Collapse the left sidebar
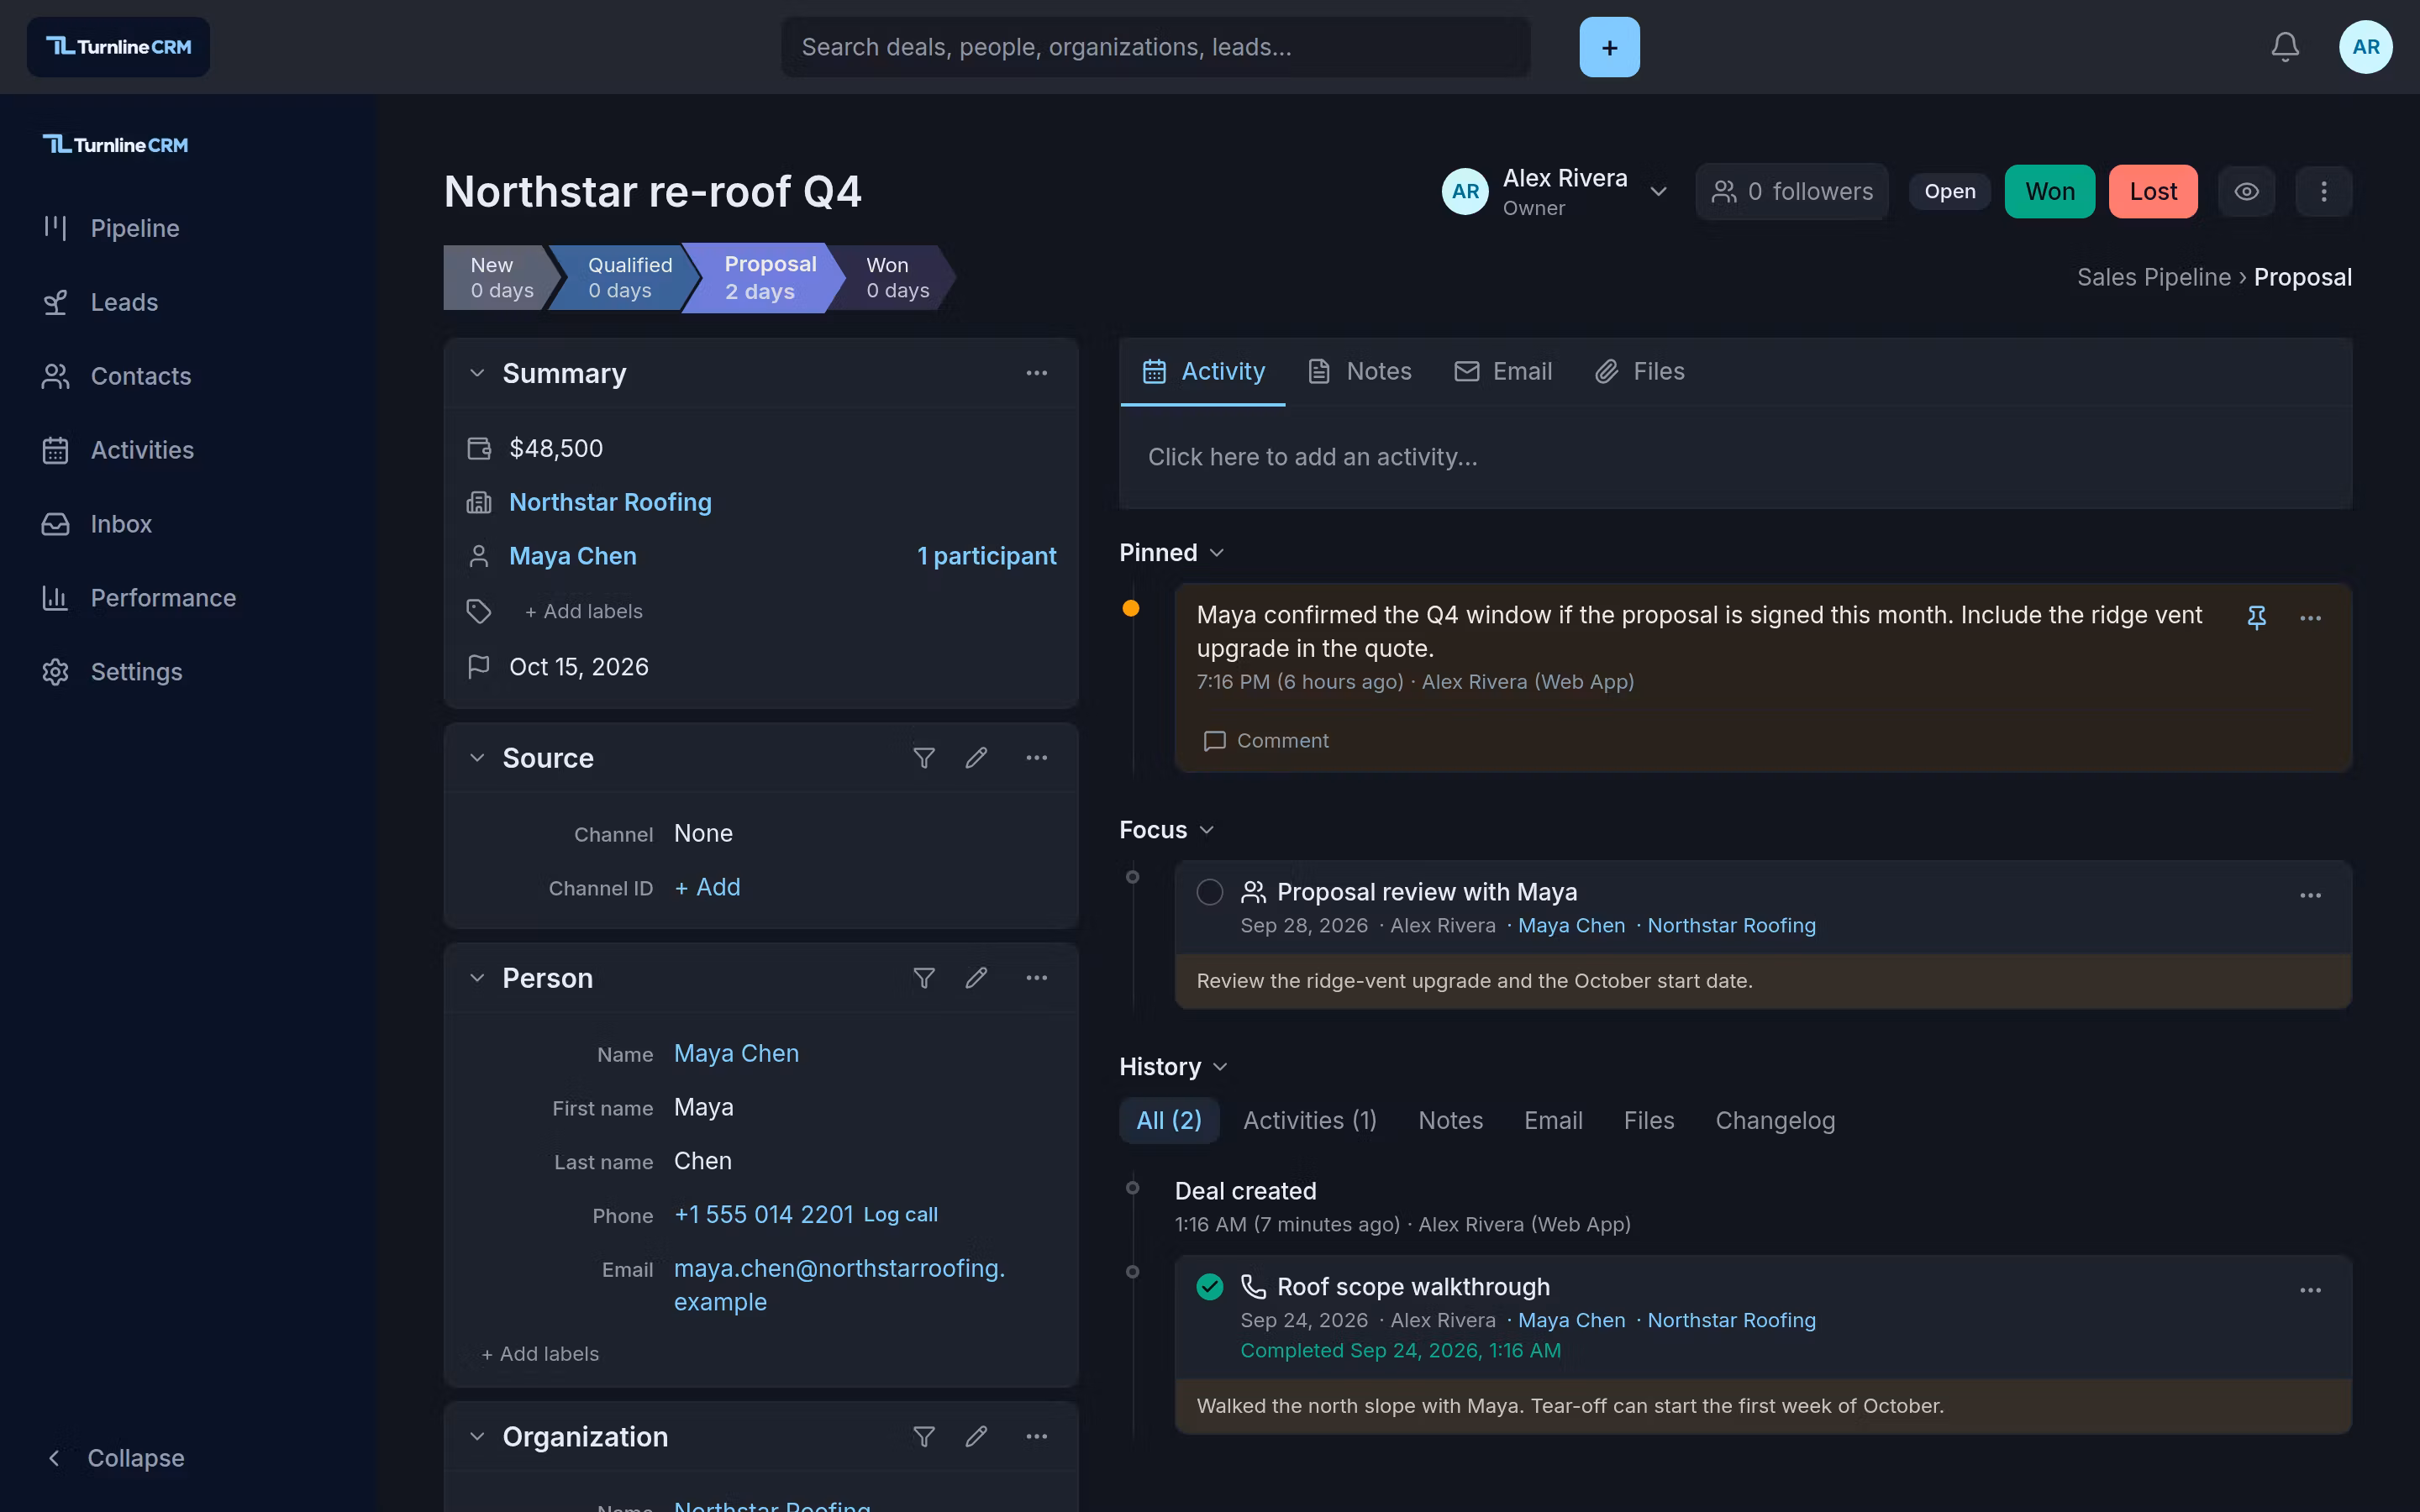2420x1512 pixels. (x=114, y=1458)
